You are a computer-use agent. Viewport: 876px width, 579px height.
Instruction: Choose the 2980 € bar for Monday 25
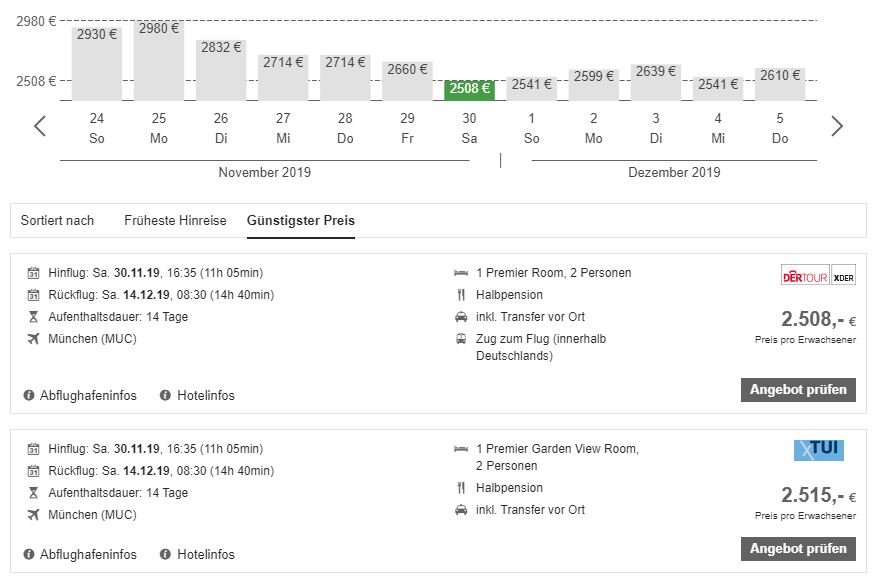pyautogui.click(x=159, y=61)
